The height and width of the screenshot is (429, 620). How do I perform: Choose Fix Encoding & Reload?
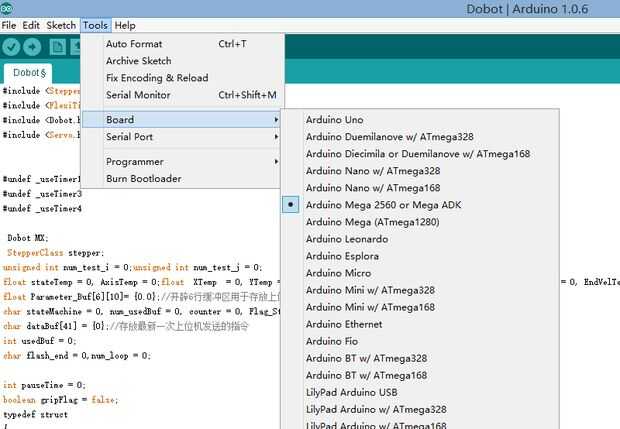182,78
